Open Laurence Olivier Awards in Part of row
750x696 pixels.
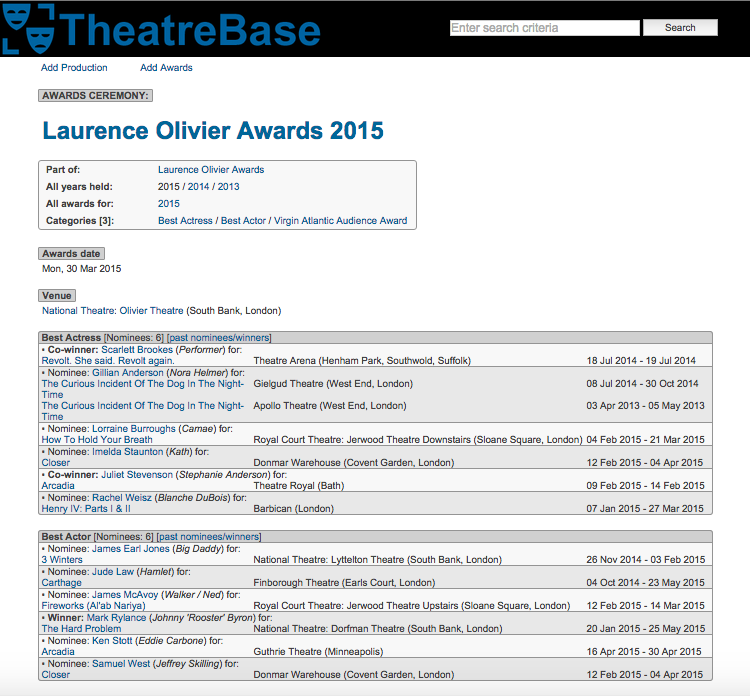tap(211, 169)
